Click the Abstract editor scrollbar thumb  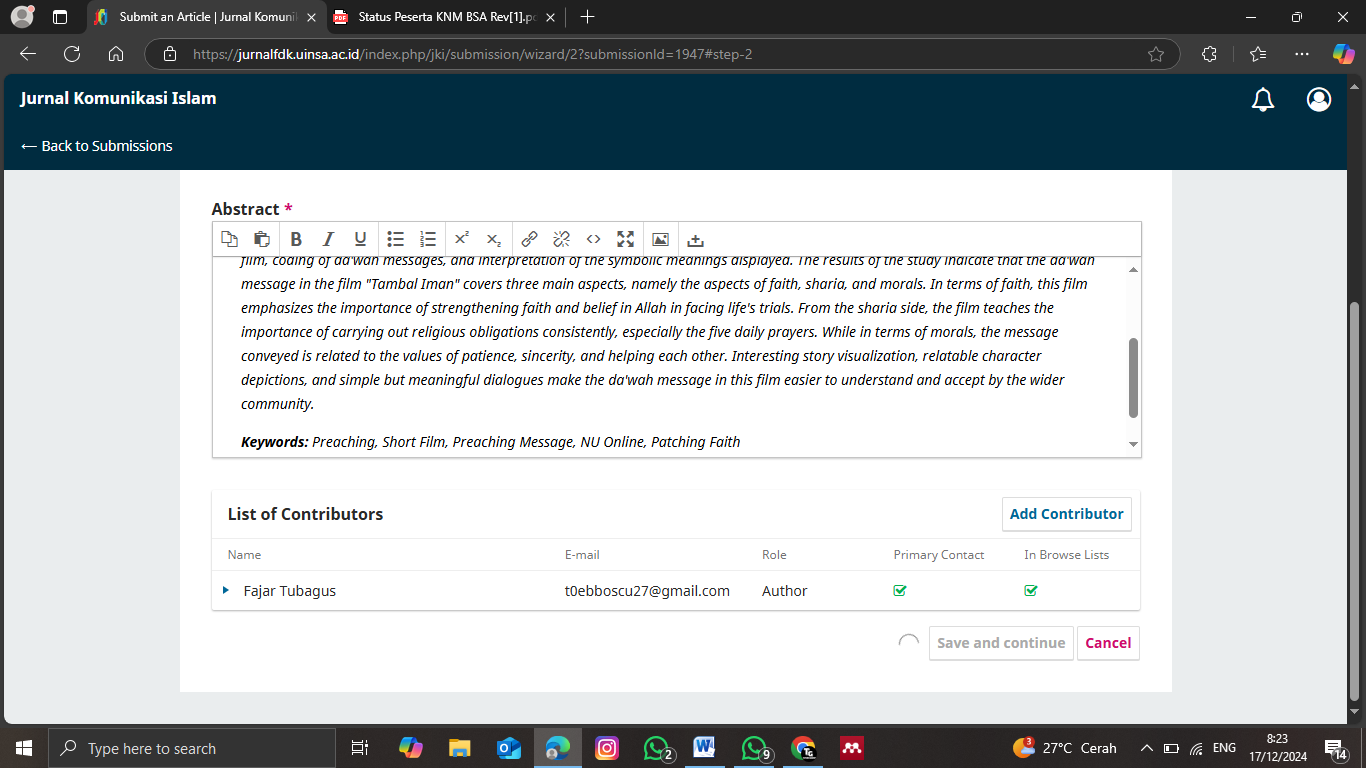click(1133, 377)
